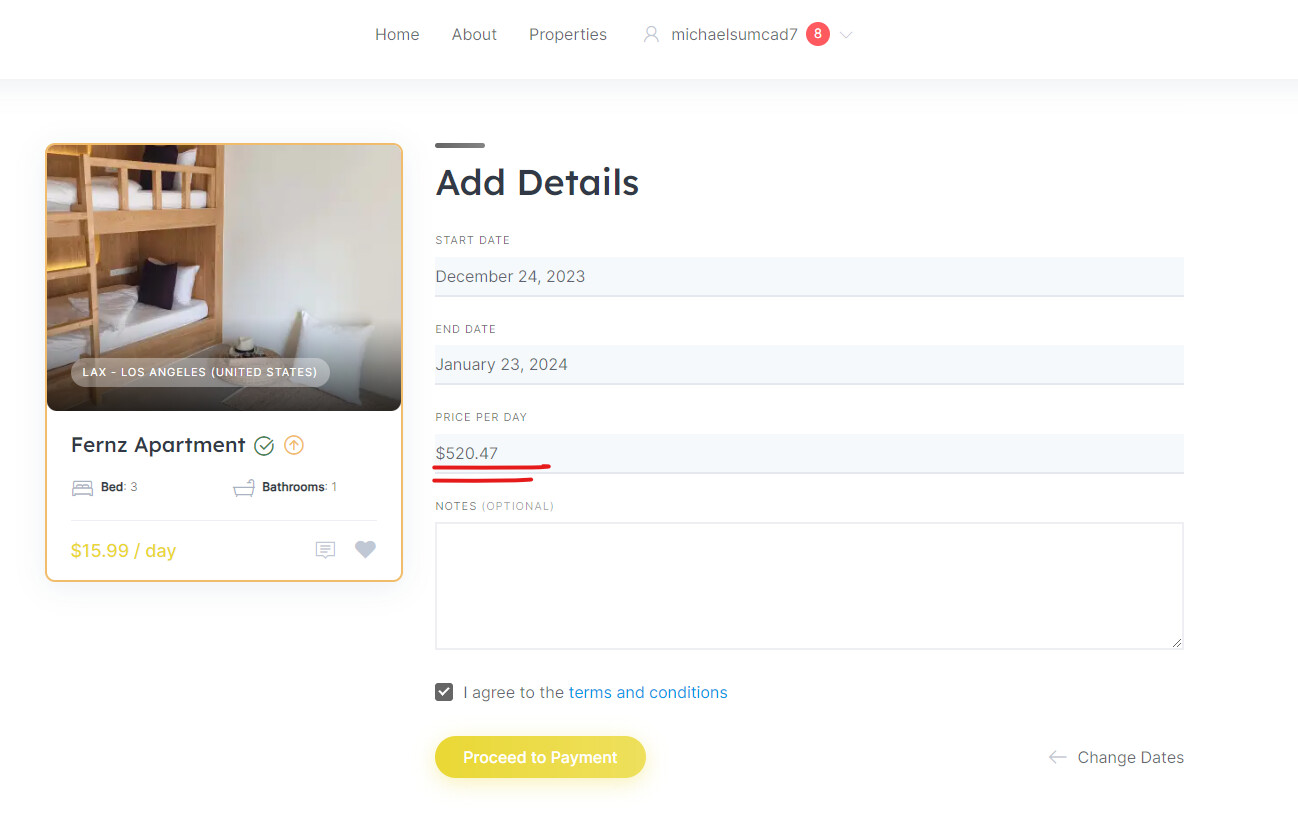Open the Properties menu item

[x=568, y=35]
